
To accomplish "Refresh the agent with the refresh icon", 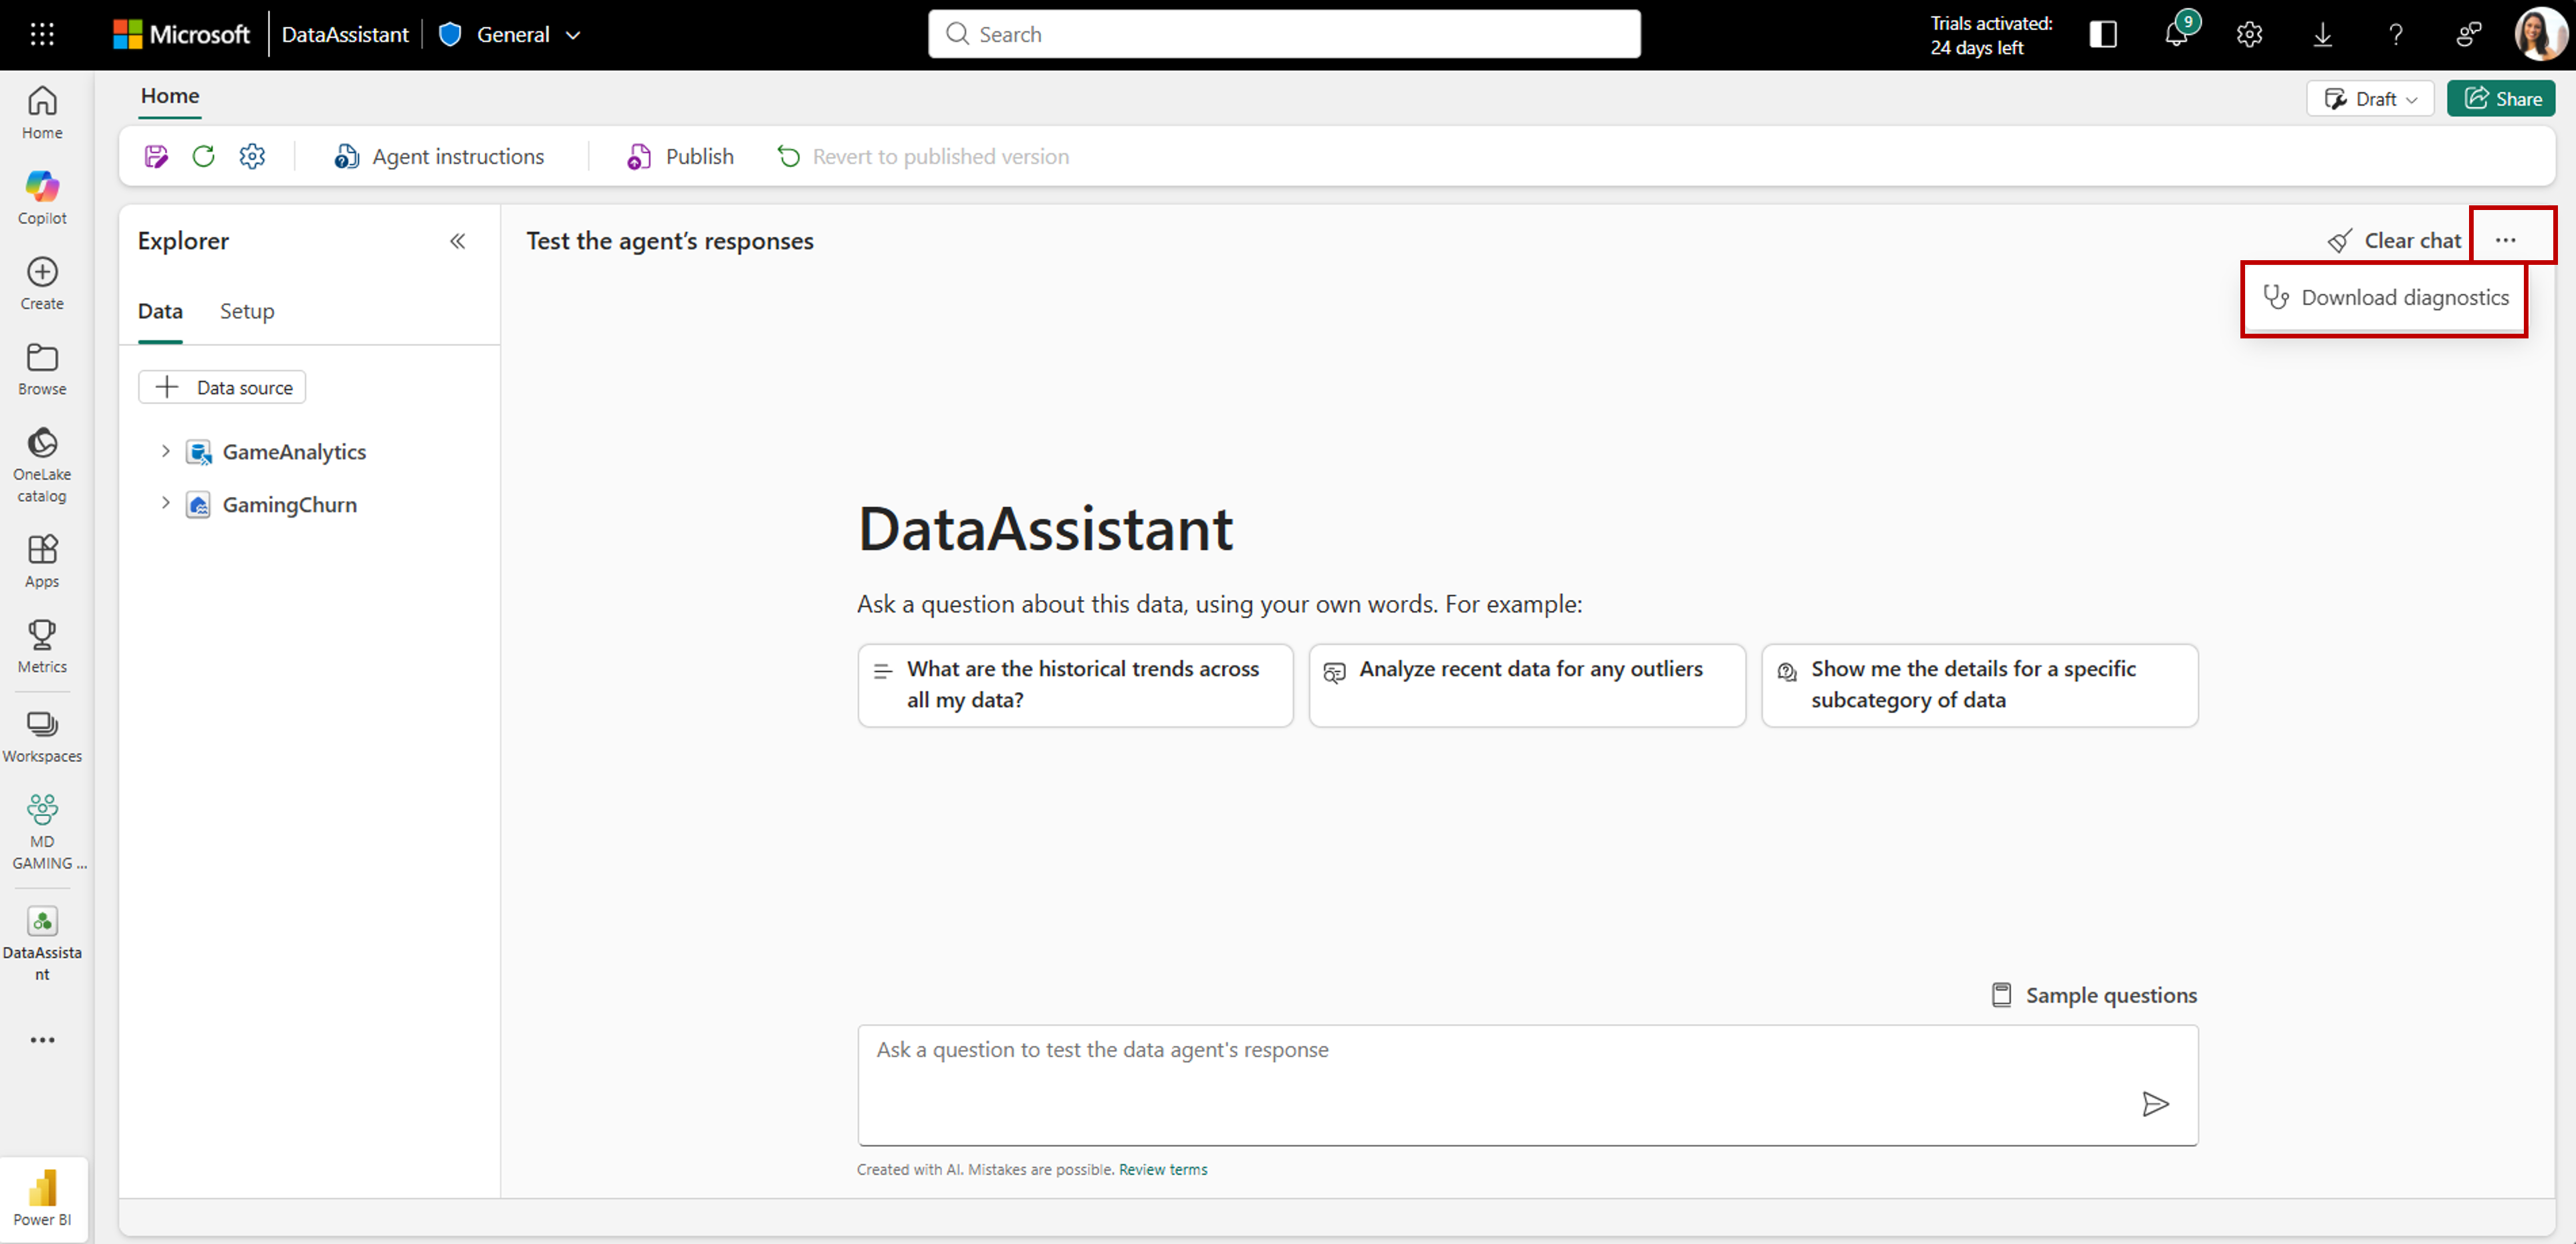I will point(203,156).
